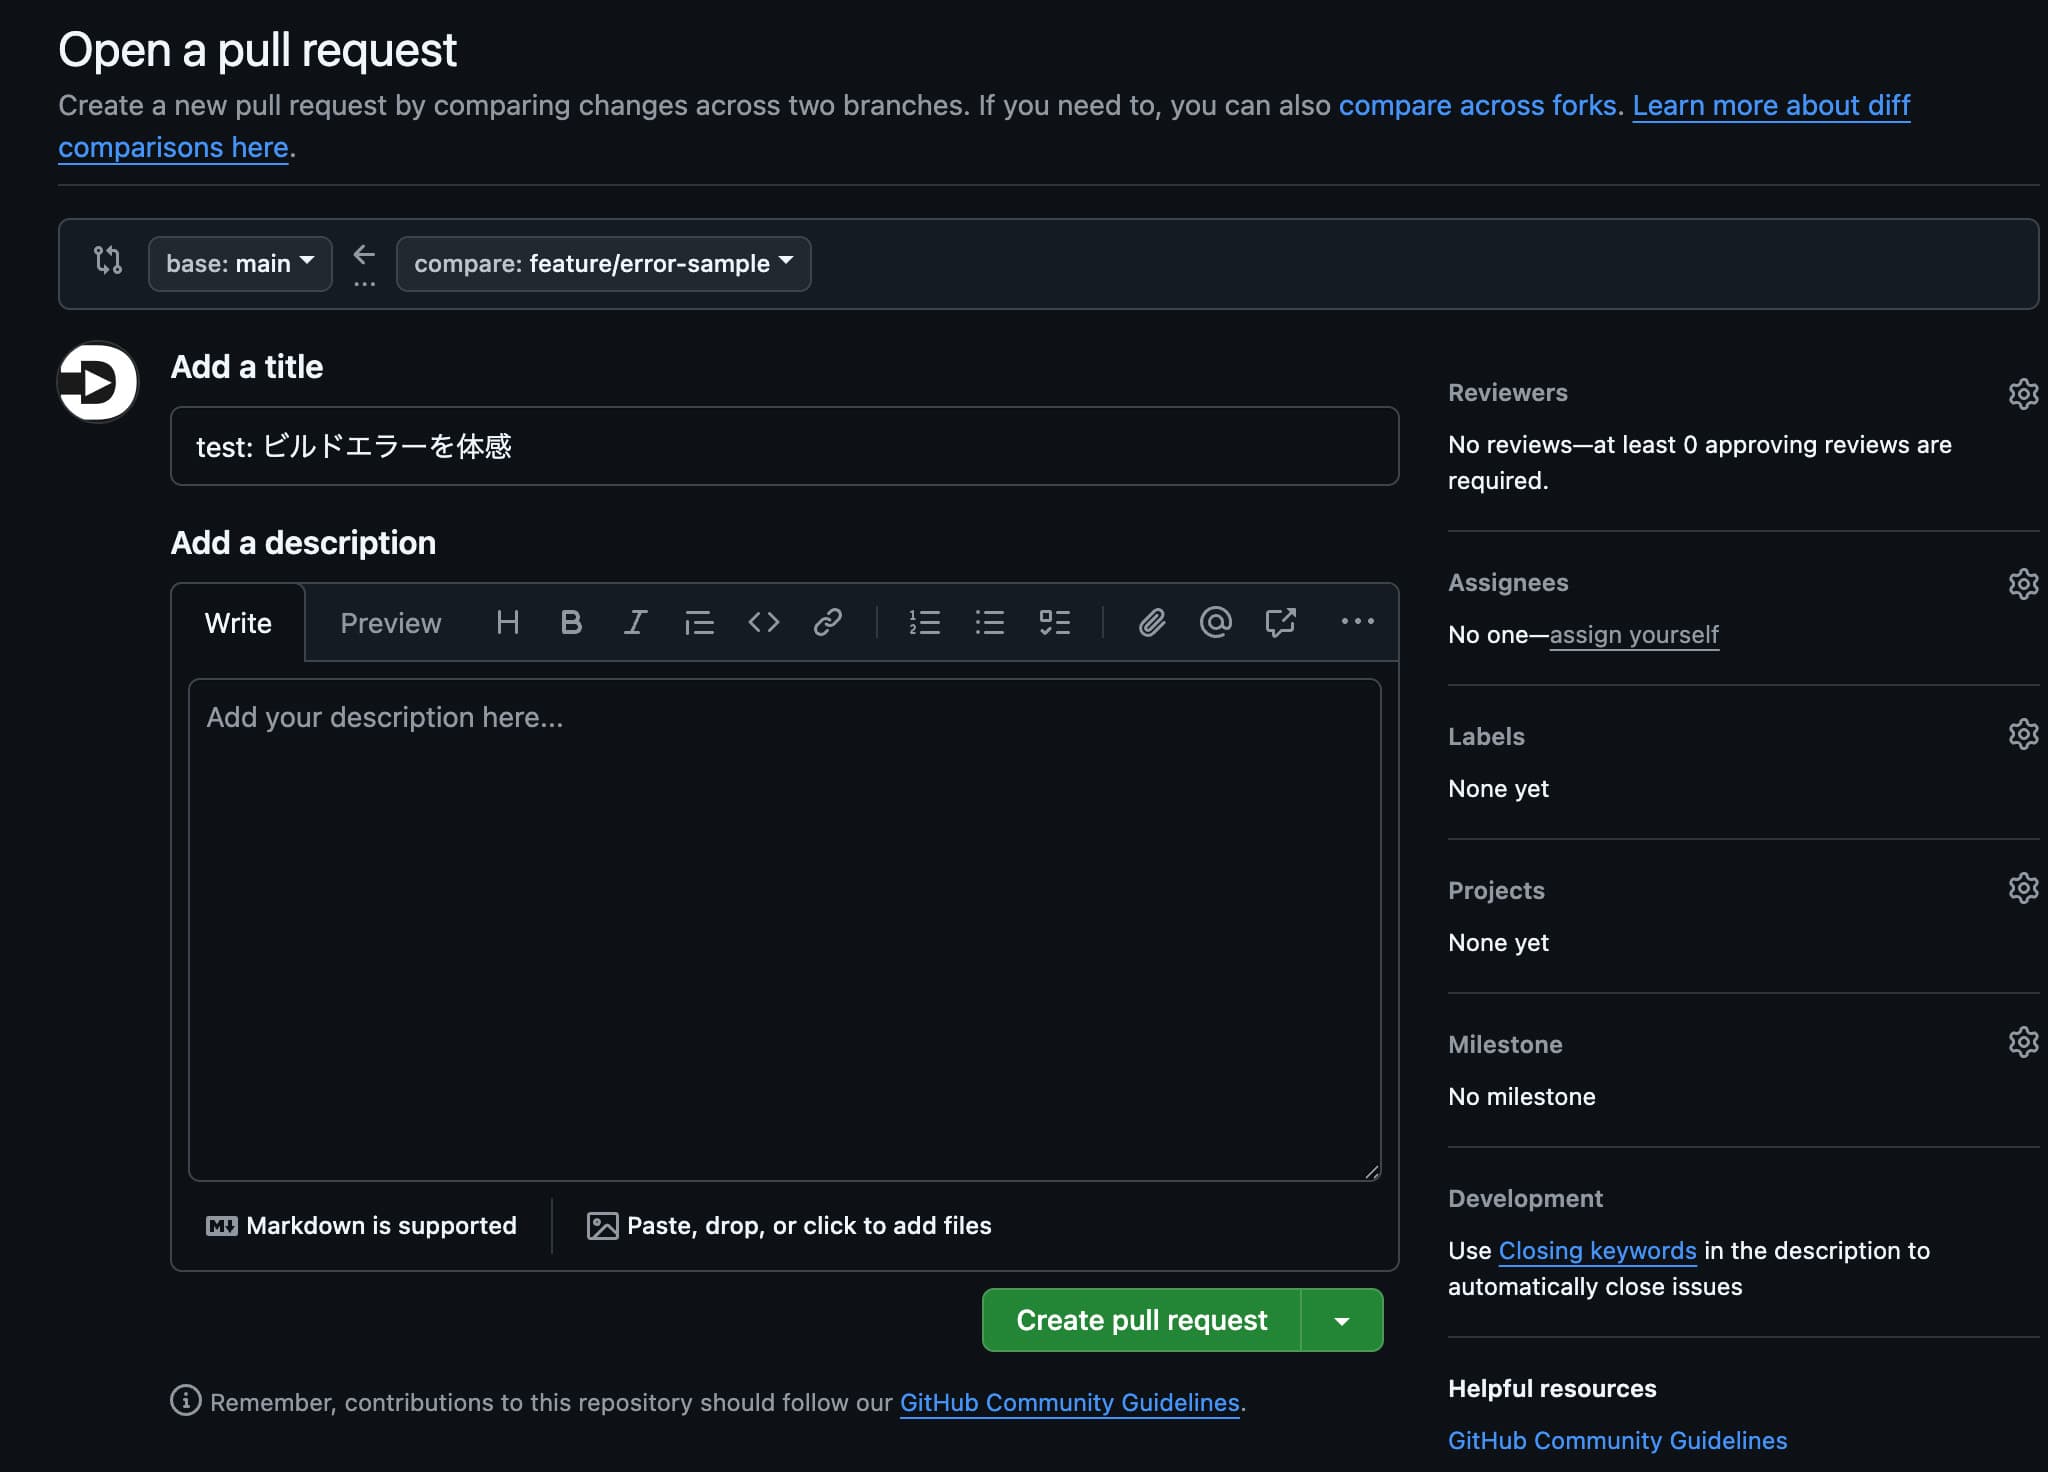Click the Reviewers heading

(x=1507, y=393)
